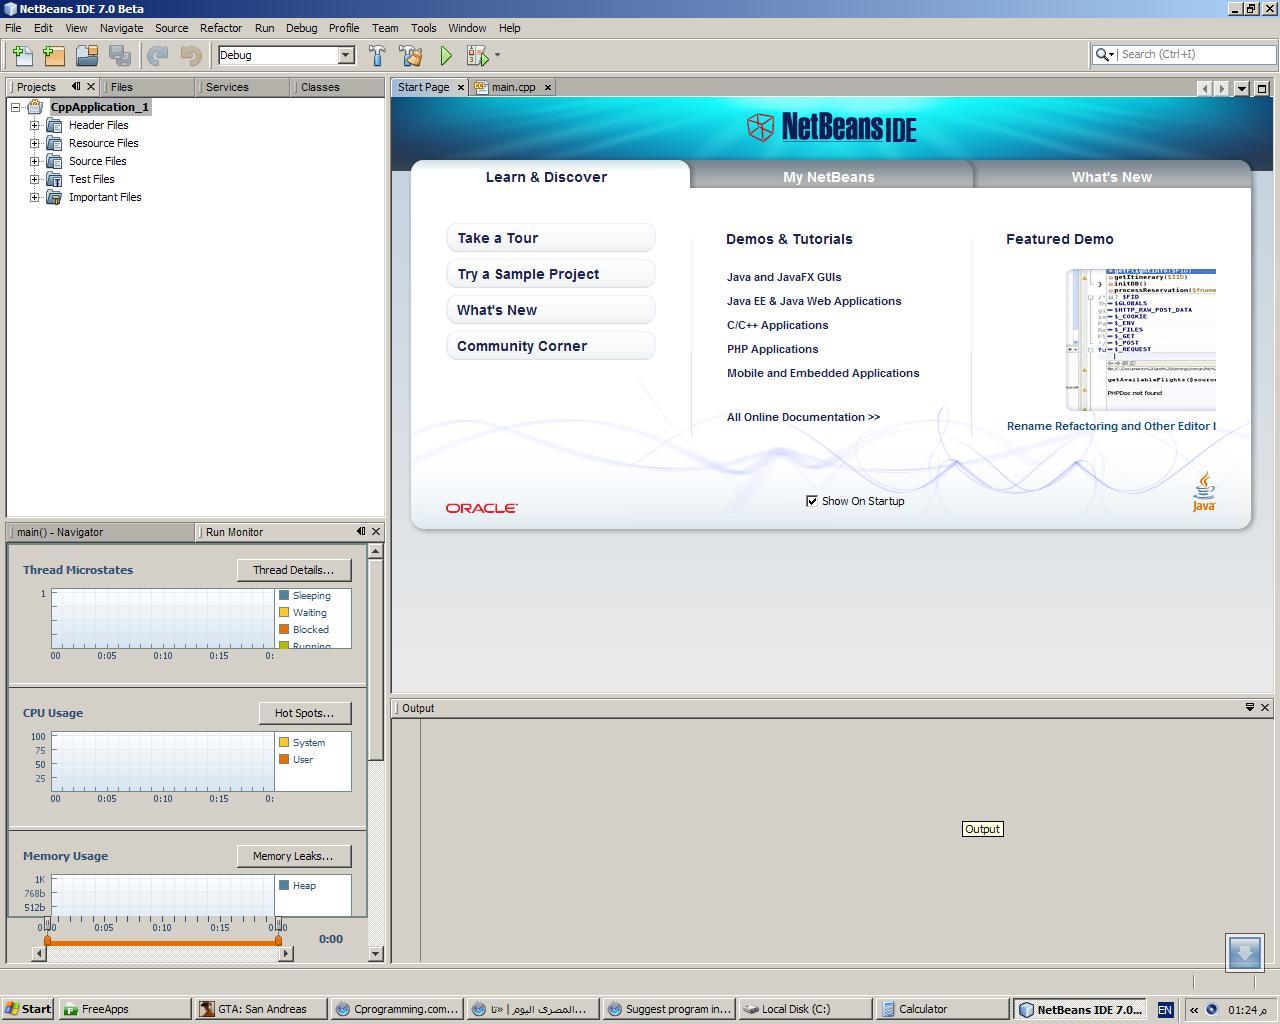This screenshot has height=1024, width=1280.
Task: Open the Debug Project icon's dropdown arrow
Action: 497,56
